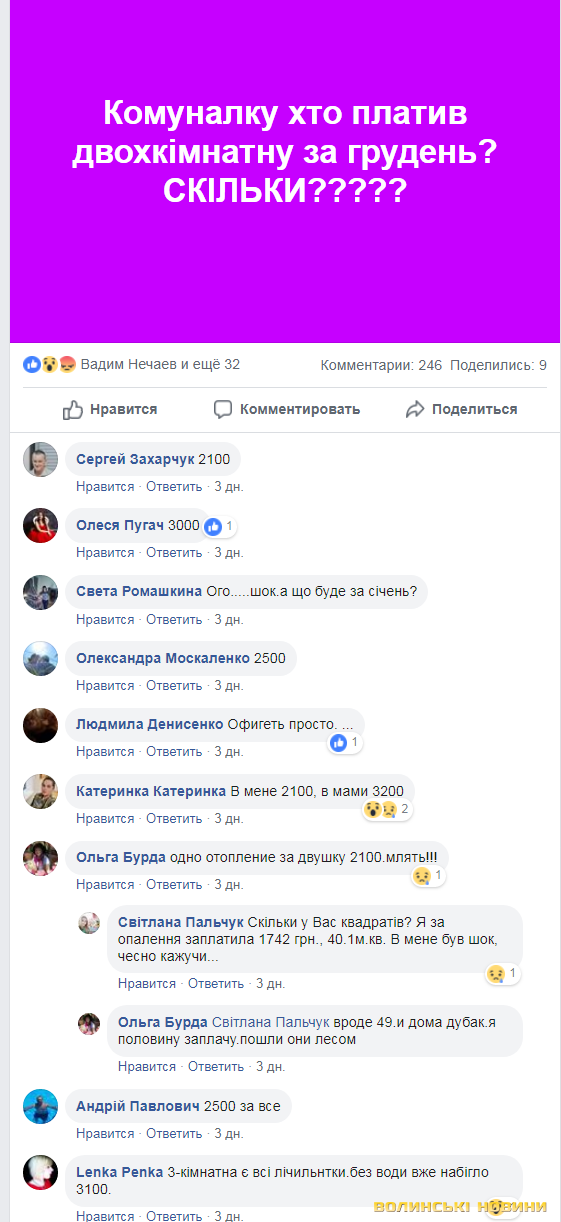
Task: Like Сергей Захарчук's comment via Нравится
Action: [x=105, y=487]
